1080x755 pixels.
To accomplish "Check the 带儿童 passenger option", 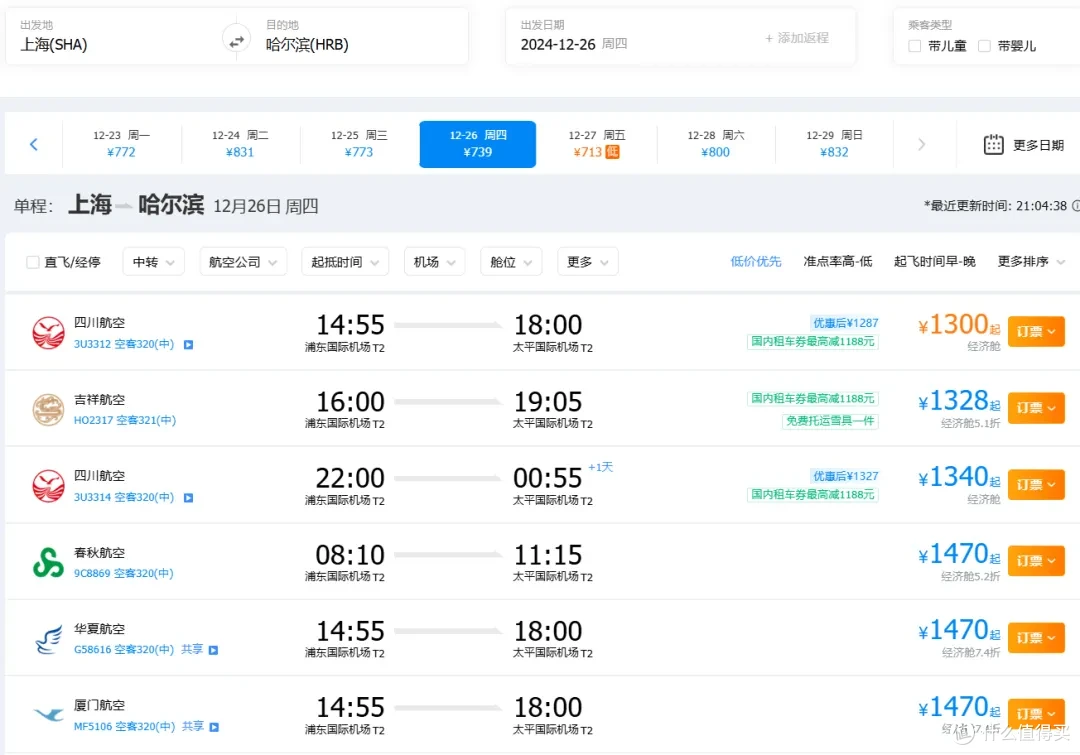I will click(915, 46).
